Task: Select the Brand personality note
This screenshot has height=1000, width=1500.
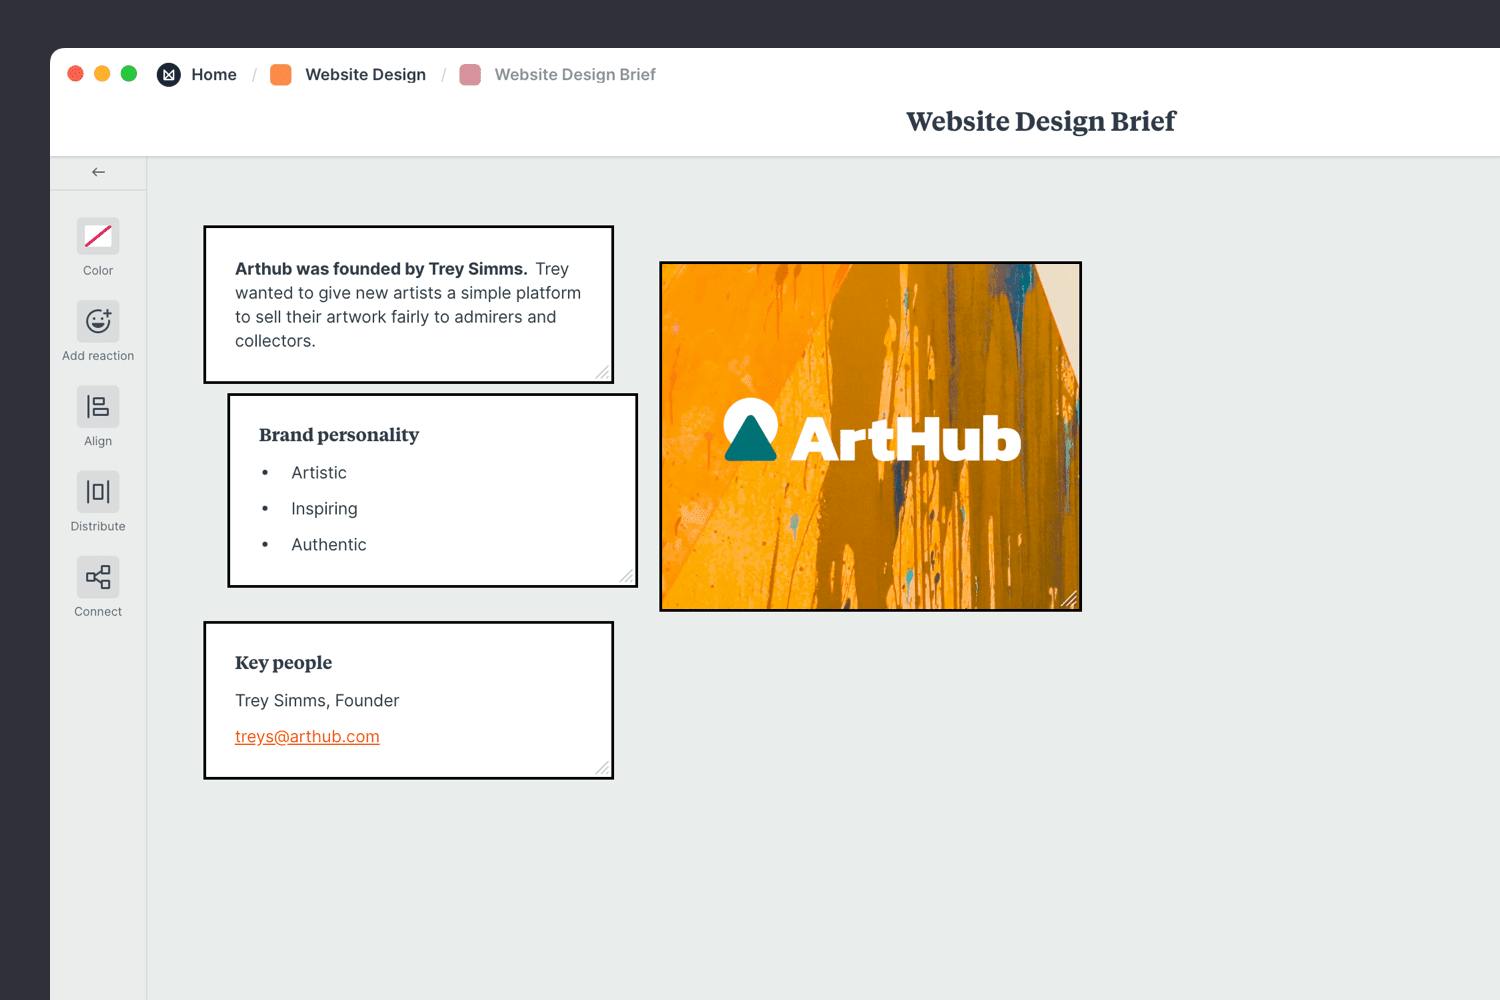Action: 432,489
